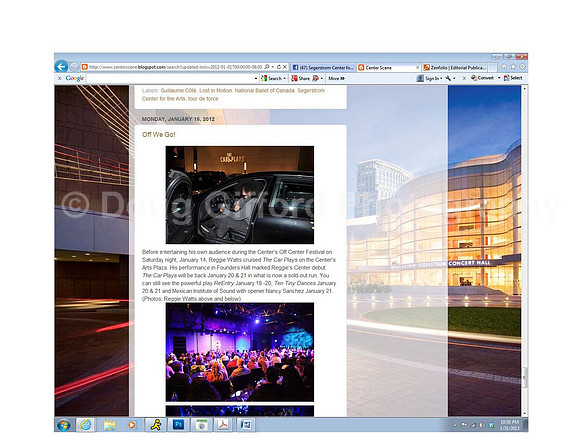Click the Google toolbar Search button

click(271, 78)
